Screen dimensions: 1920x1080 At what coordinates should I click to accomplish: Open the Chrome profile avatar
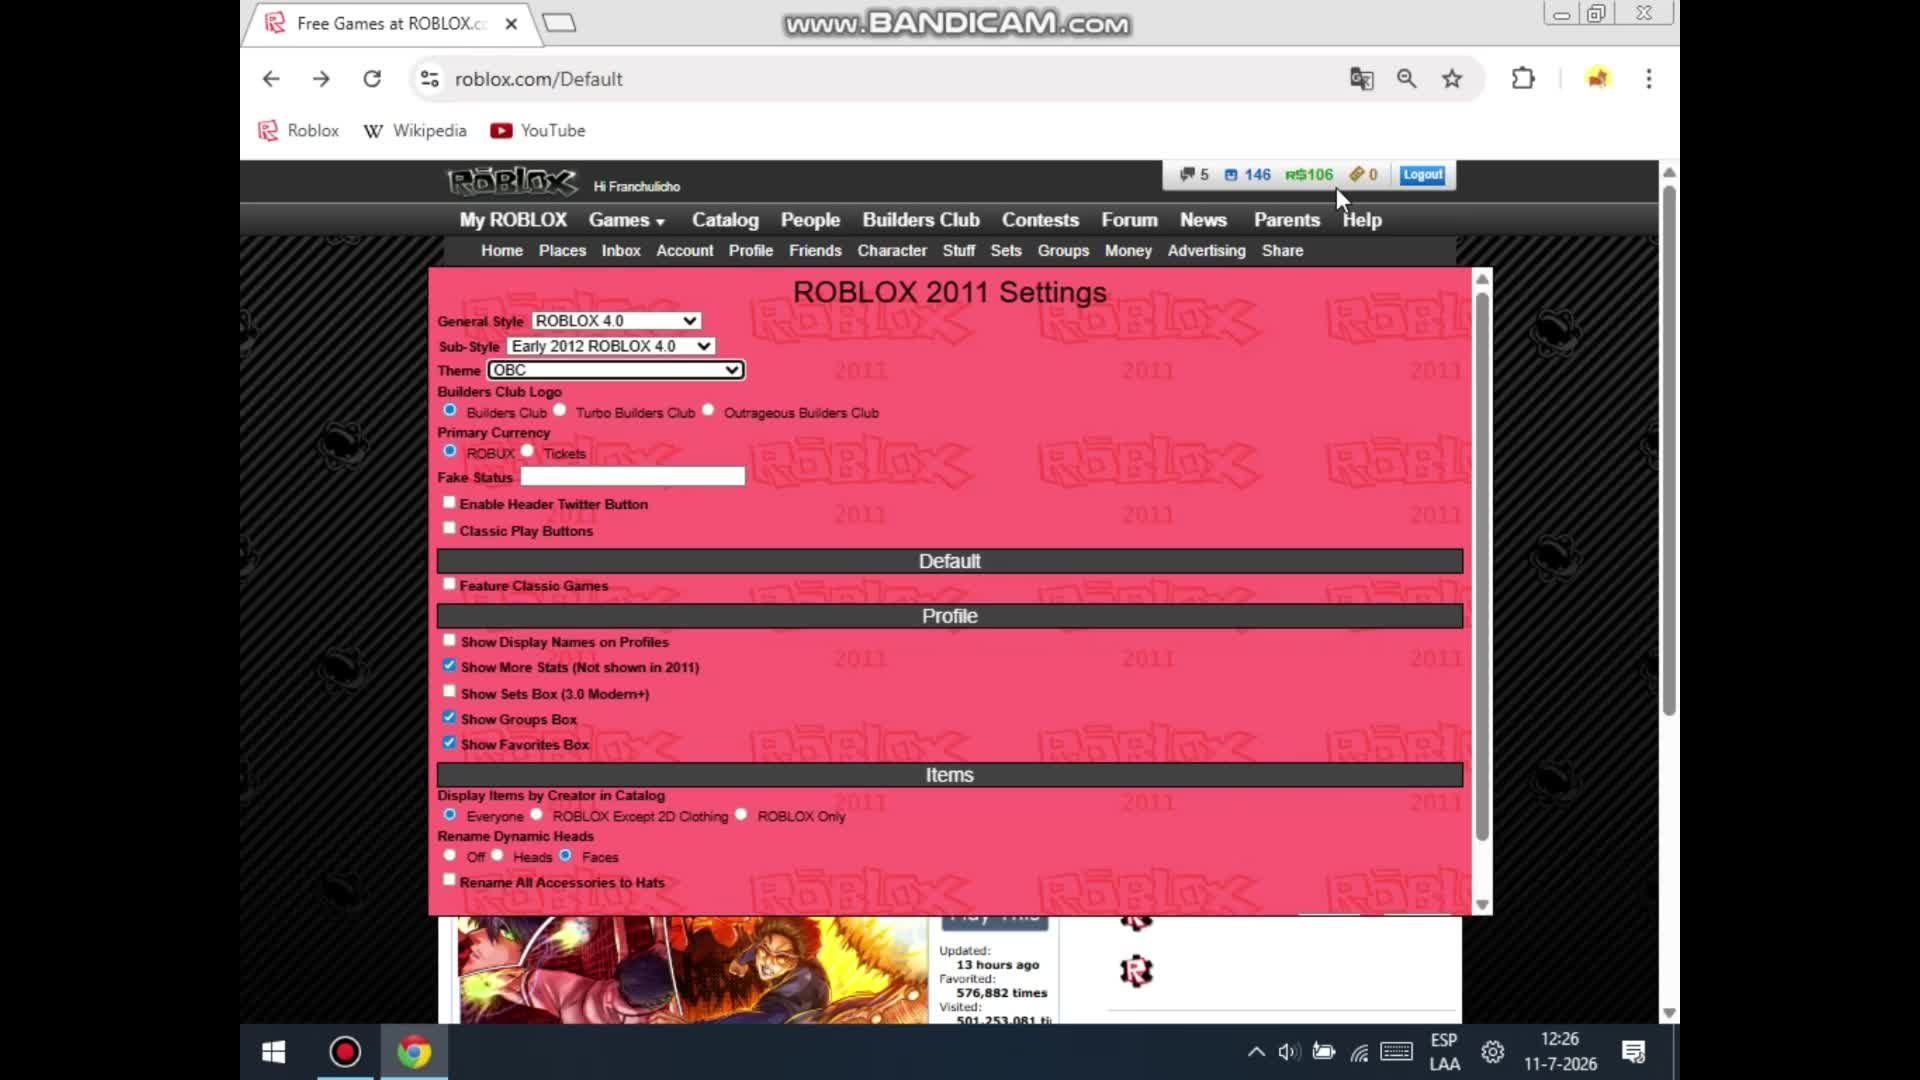click(x=1597, y=78)
